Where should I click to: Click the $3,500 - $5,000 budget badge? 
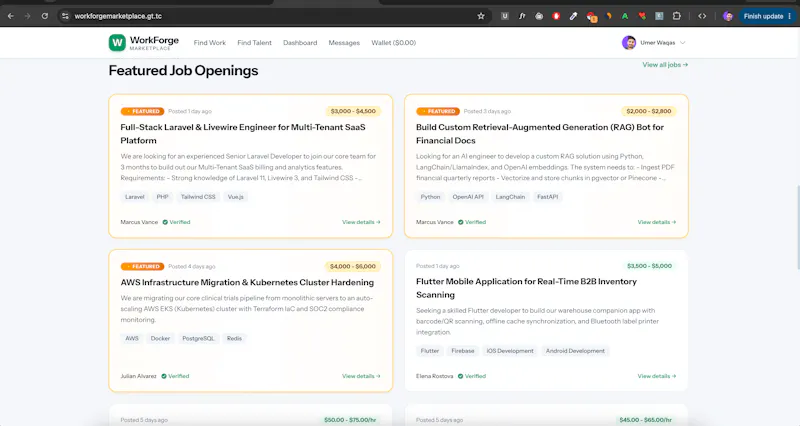pyautogui.click(x=649, y=266)
